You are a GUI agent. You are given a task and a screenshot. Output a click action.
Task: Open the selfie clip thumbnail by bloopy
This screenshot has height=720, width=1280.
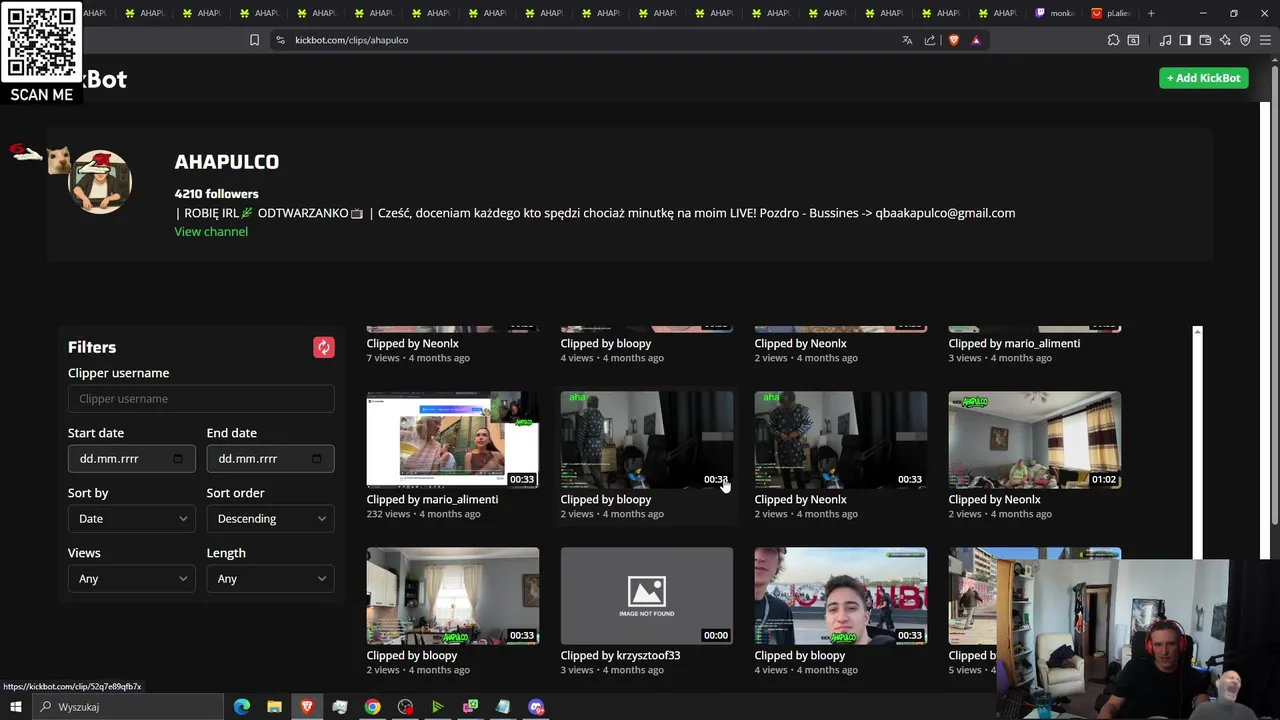point(840,595)
